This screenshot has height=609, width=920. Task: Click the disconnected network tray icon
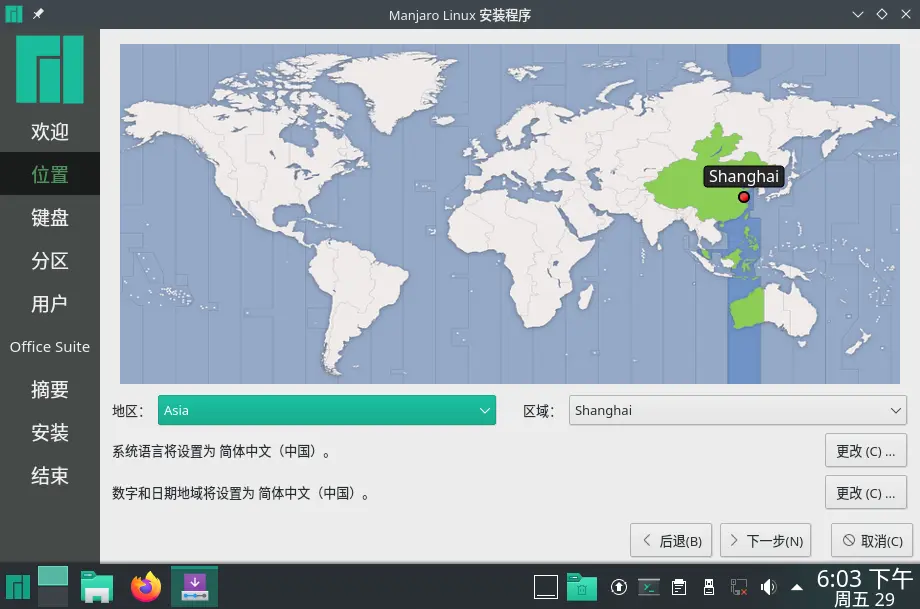[739, 587]
